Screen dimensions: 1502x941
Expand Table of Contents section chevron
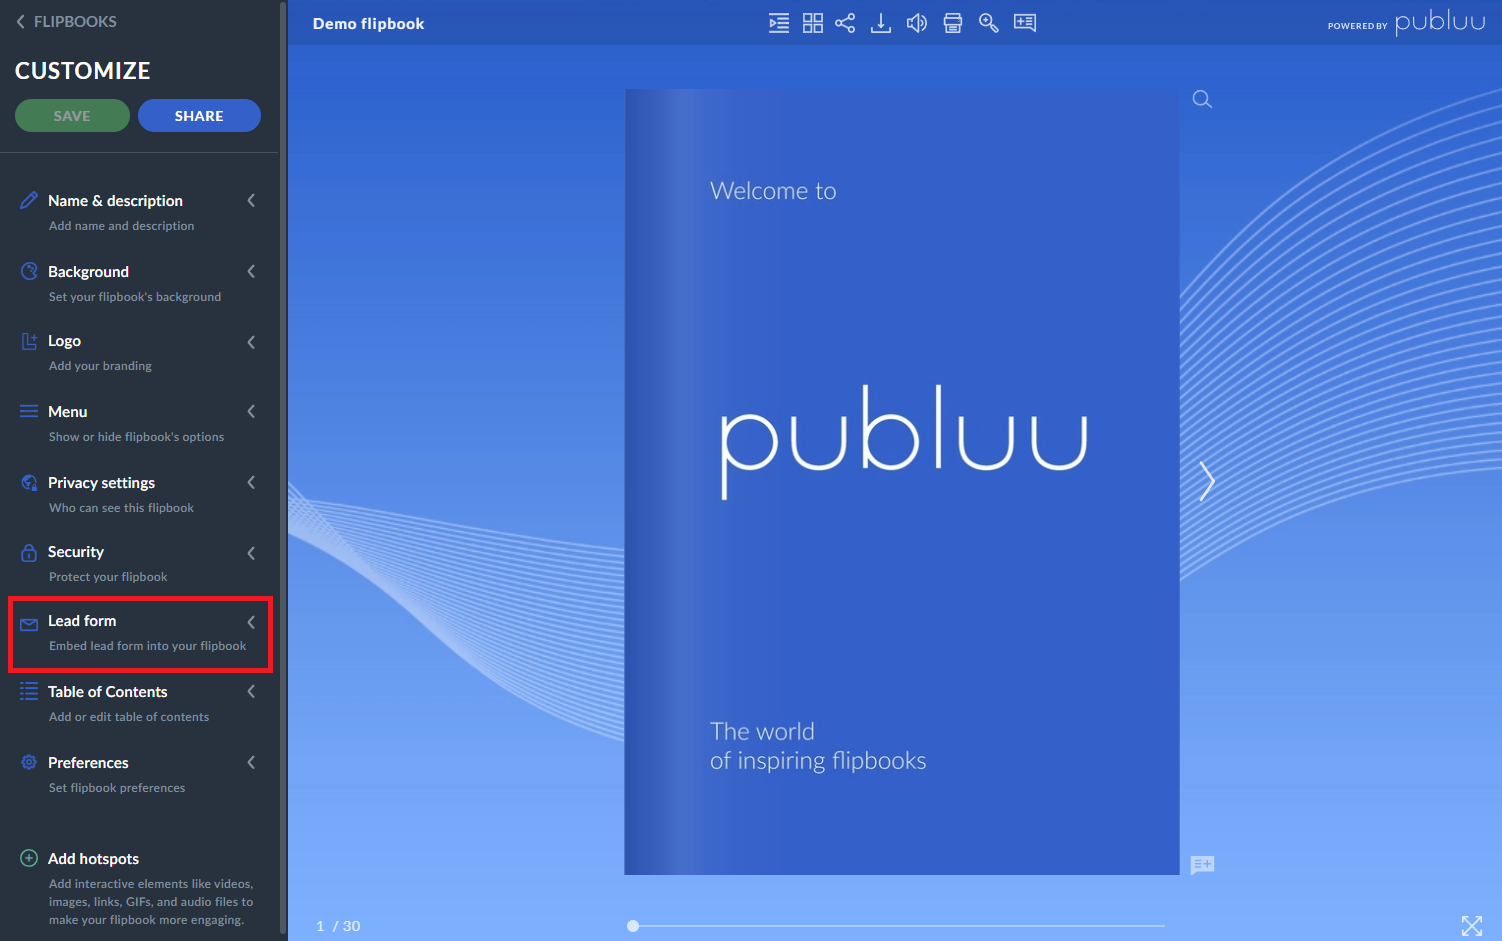pos(251,691)
